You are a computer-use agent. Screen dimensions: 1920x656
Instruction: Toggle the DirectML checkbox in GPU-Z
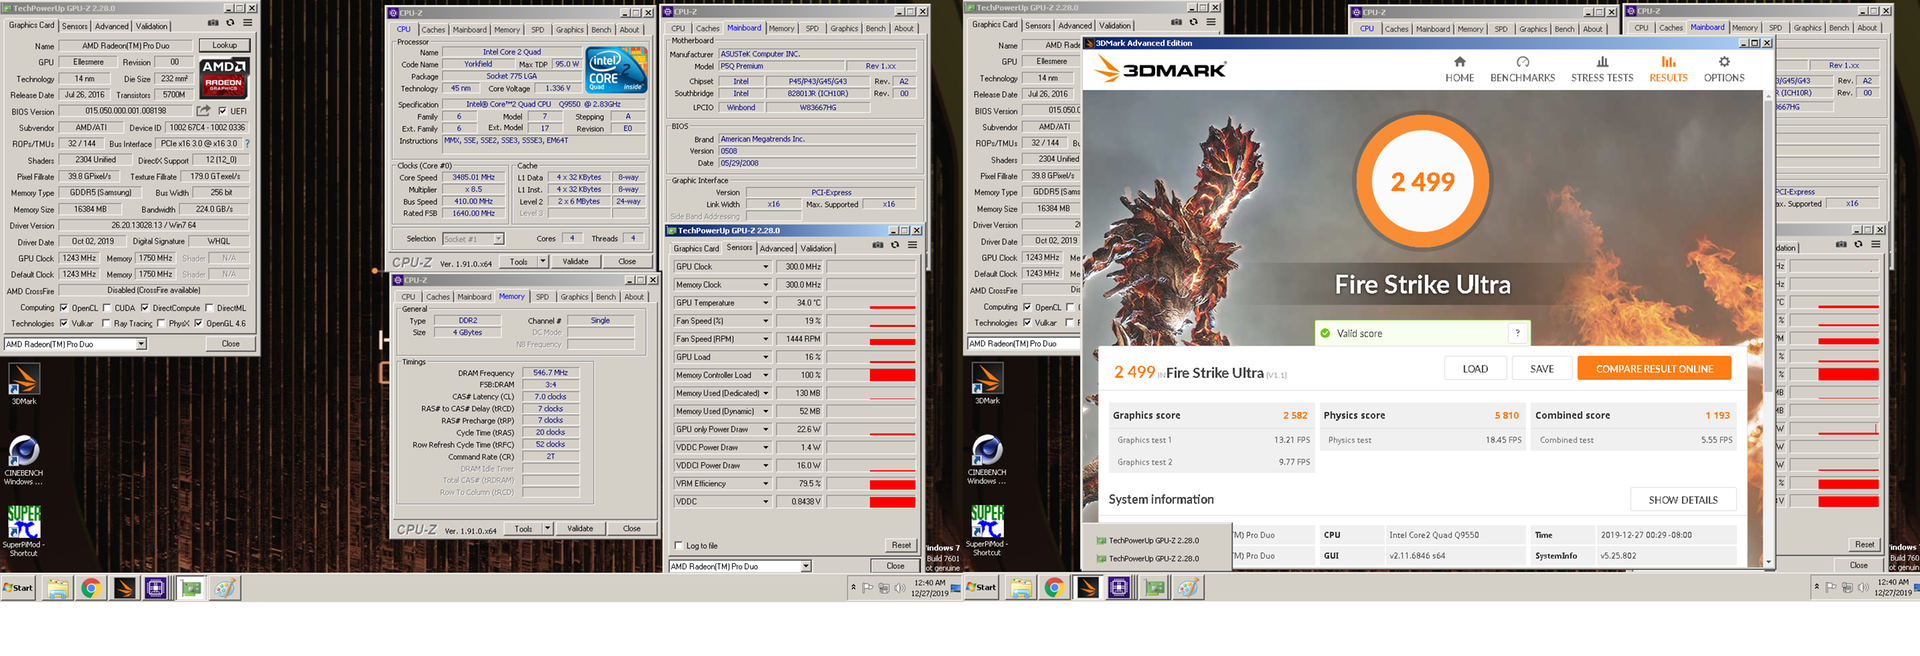coord(209,308)
